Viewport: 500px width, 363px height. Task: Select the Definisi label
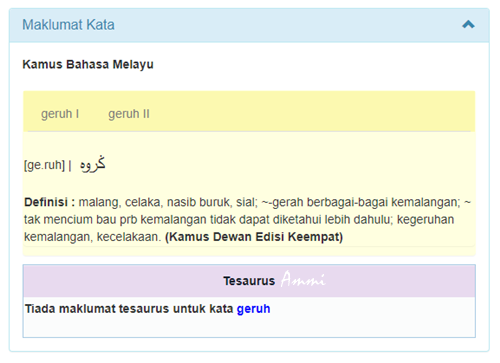click(x=49, y=202)
